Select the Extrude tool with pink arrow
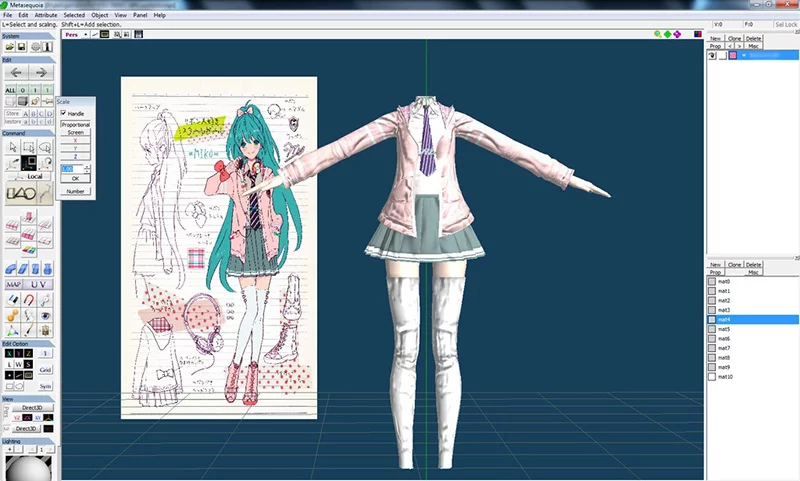This screenshot has width=800, height=481. coord(29,218)
